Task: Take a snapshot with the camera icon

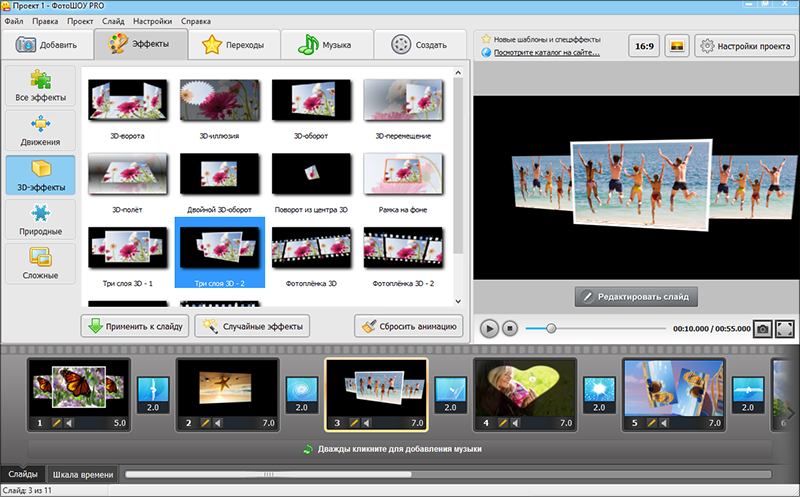Action: (763, 329)
